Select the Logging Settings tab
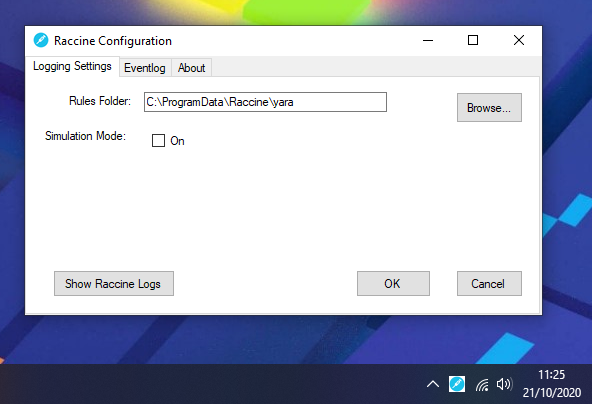Viewport: 592px width, 404px height. click(x=72, y=66)
